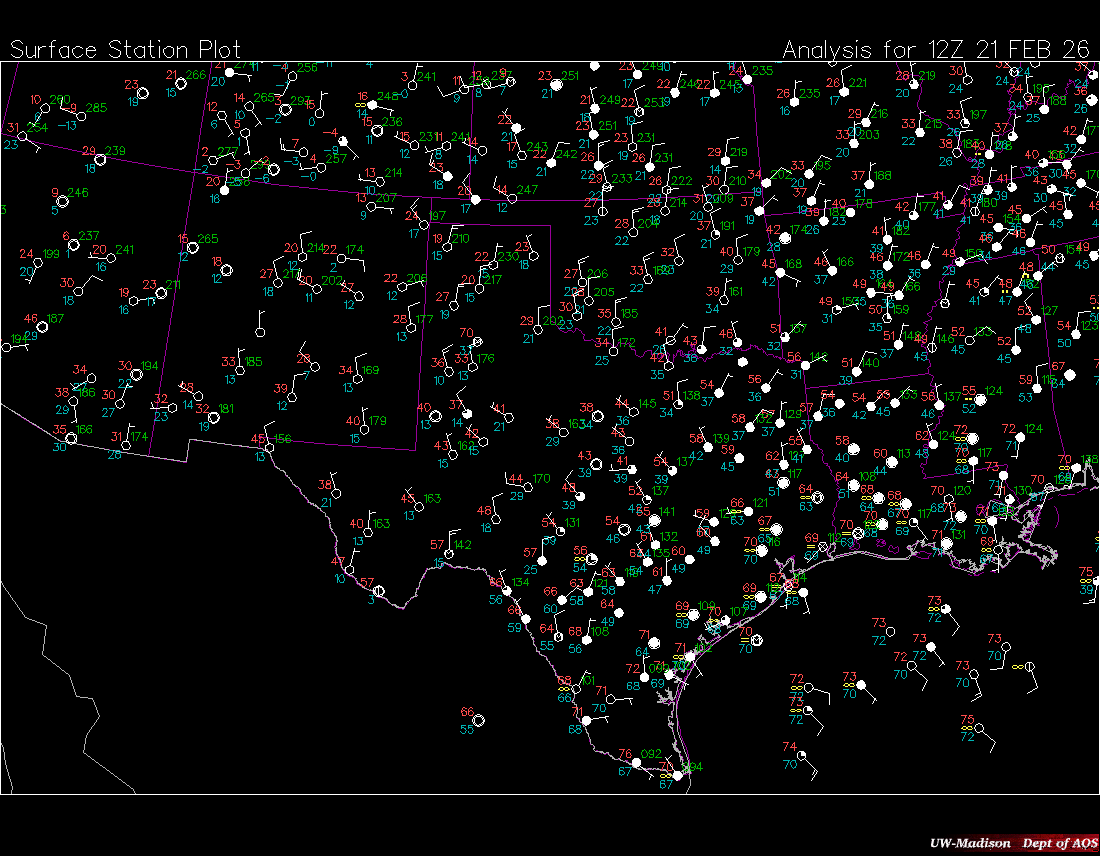
Task: Click station showing 34 and pressure 169
Action: click(358, 379)
